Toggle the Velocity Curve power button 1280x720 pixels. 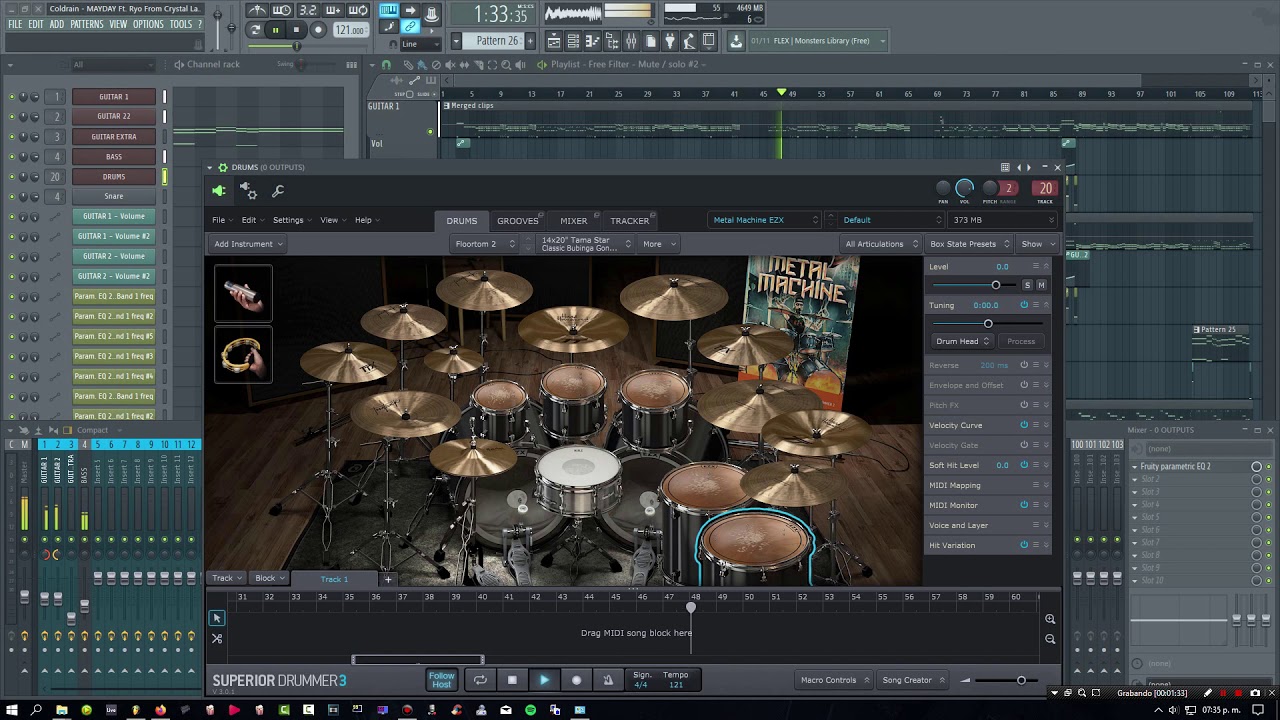coord(1024,425)
